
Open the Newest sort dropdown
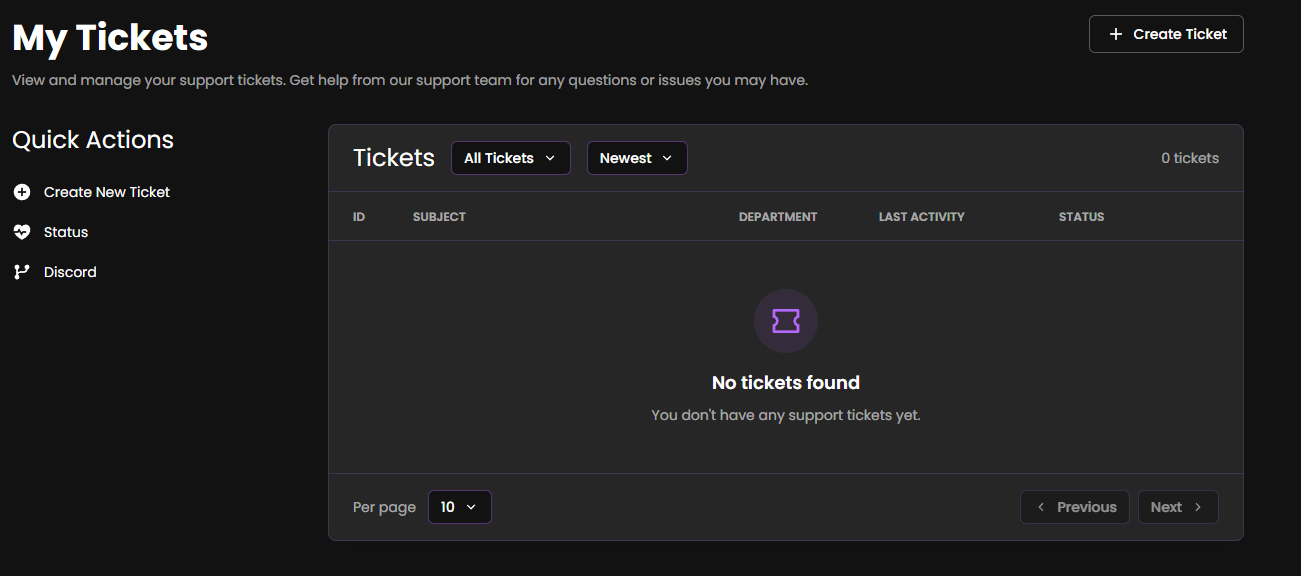point(637,158)
